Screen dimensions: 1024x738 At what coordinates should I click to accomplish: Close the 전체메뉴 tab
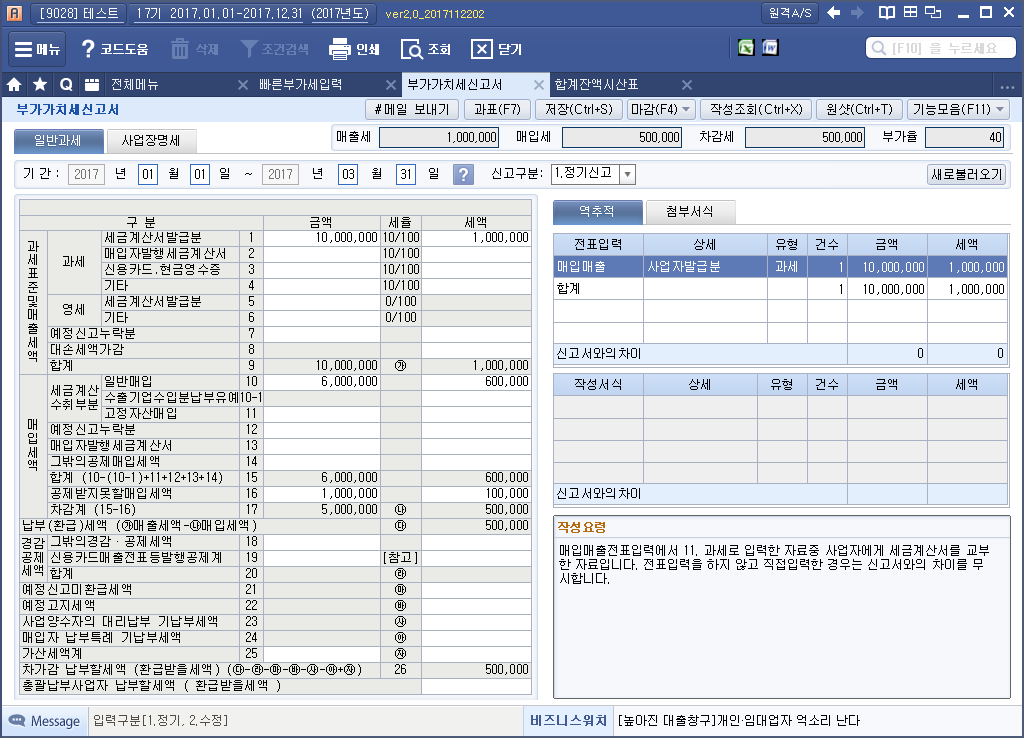click(243, 85)
